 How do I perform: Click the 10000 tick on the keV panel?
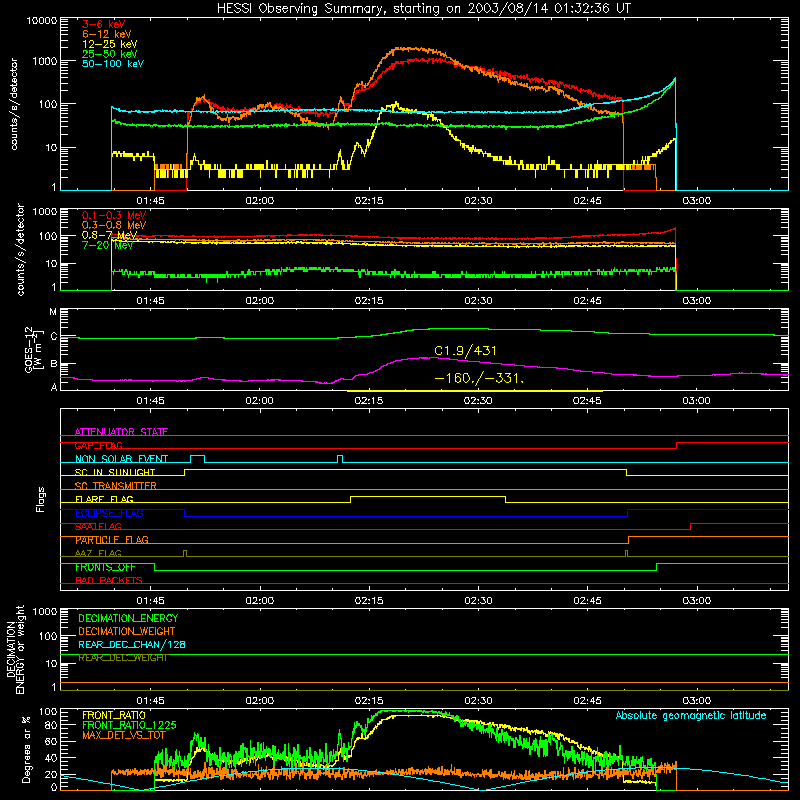click(x=42, y=20)
